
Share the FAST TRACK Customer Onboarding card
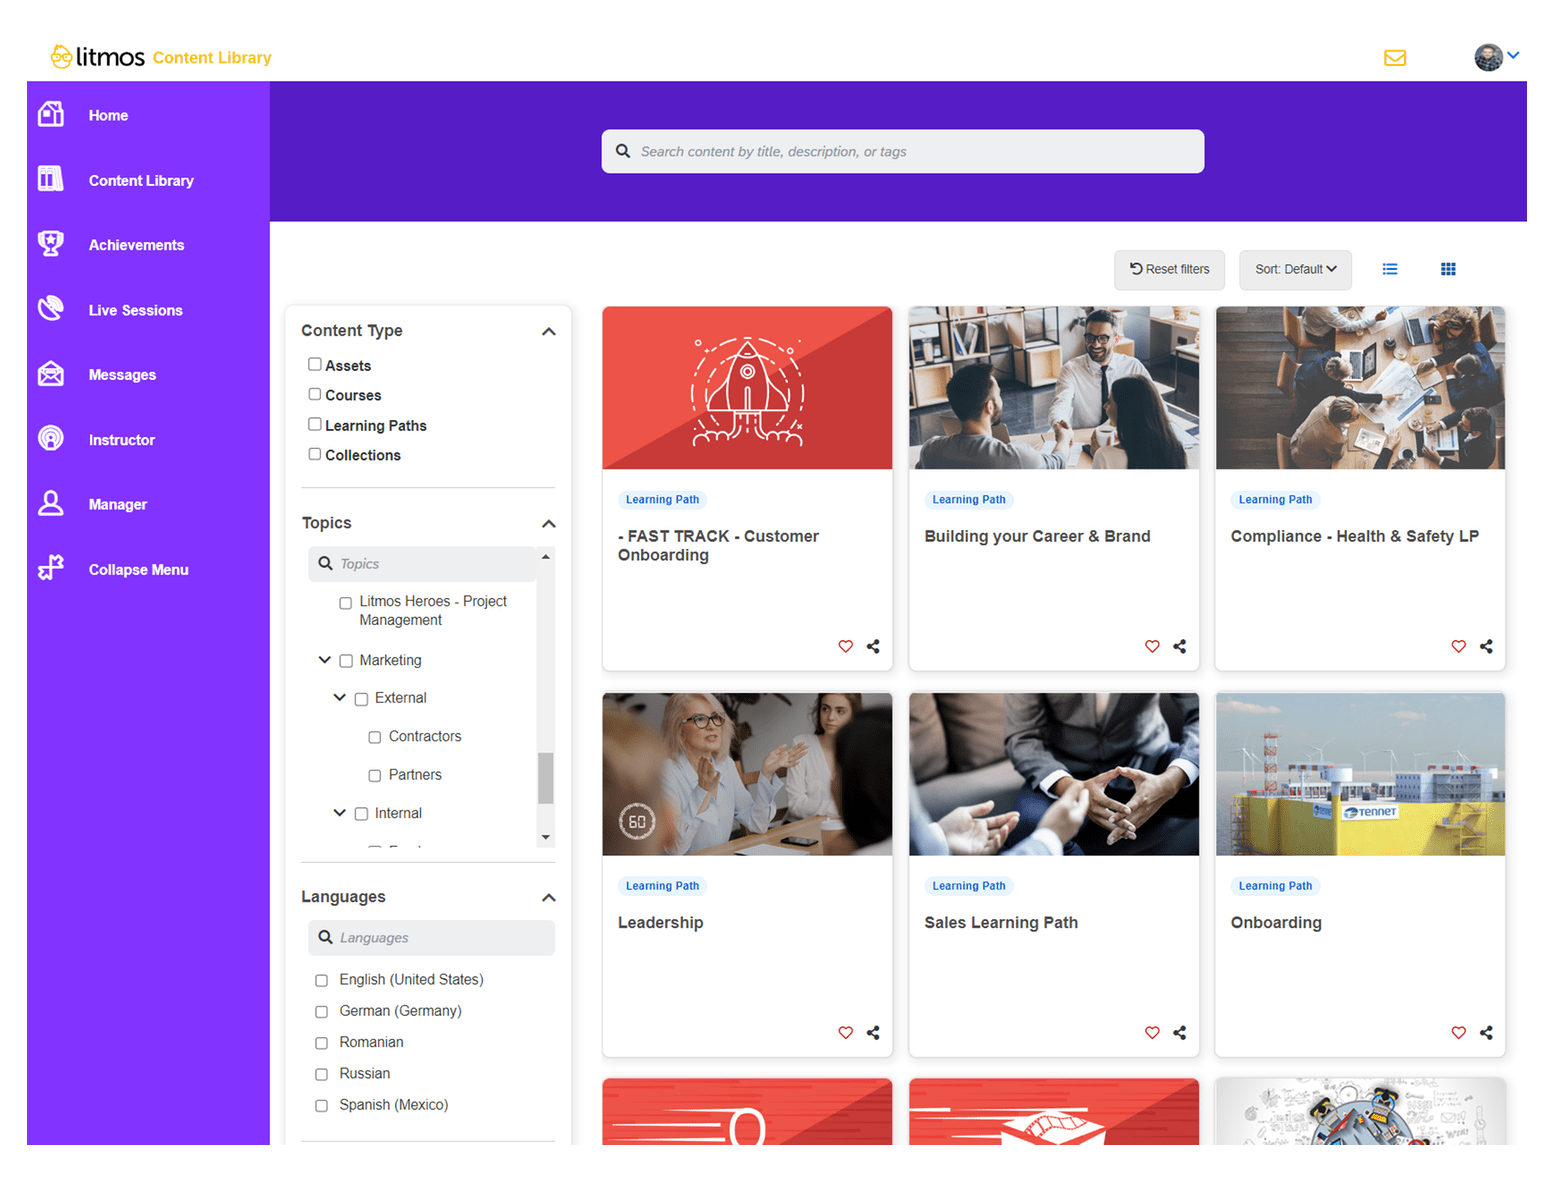pos(873,646)
